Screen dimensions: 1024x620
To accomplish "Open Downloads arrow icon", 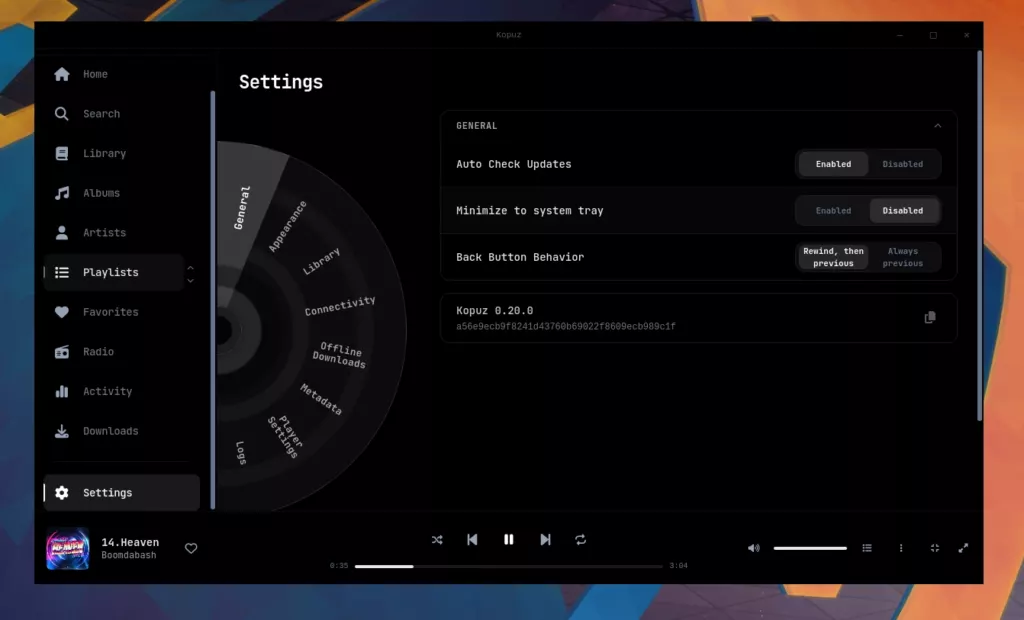I will click(x=62, y=431).
